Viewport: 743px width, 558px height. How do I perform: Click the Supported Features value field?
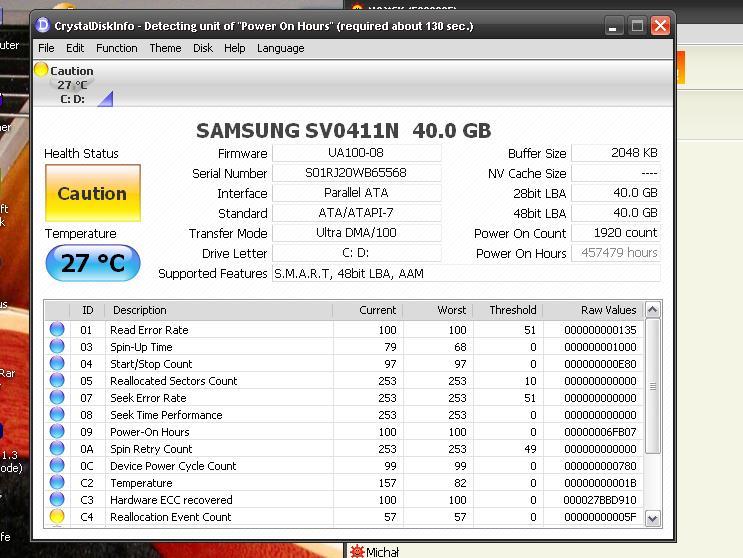coord(466,273)
